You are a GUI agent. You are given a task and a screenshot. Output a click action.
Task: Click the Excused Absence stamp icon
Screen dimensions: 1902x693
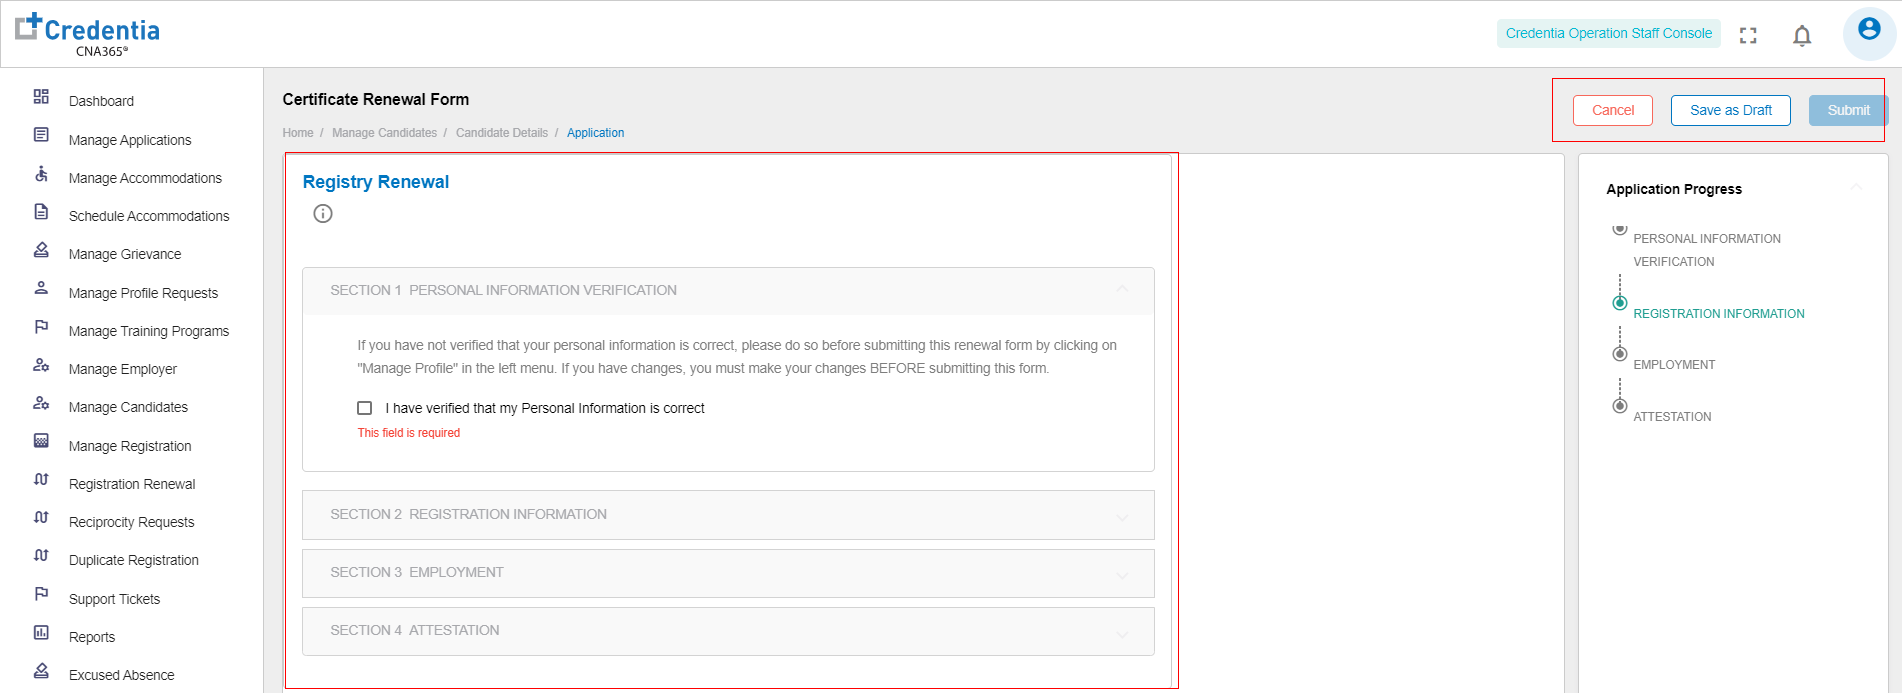pos(41,671)
